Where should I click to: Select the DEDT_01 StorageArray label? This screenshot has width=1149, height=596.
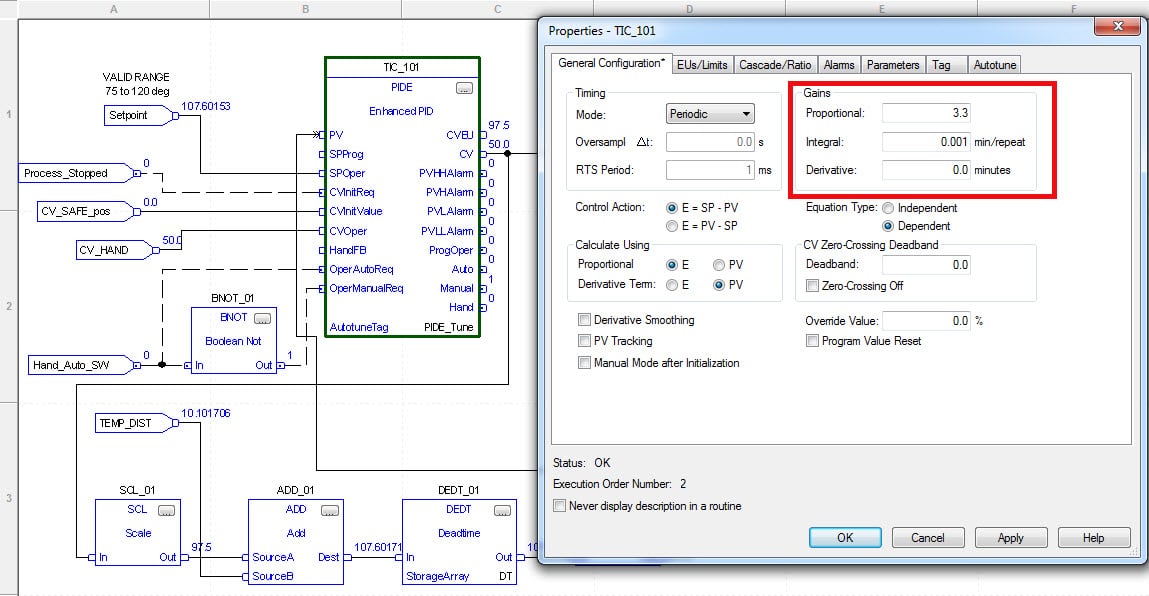pos(437,576)
